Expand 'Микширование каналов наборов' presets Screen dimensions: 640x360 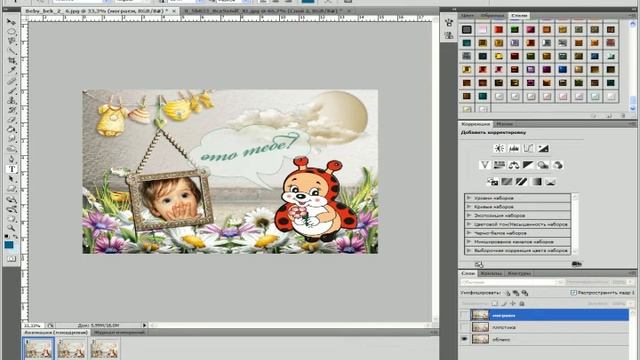[x=469, y=242]
